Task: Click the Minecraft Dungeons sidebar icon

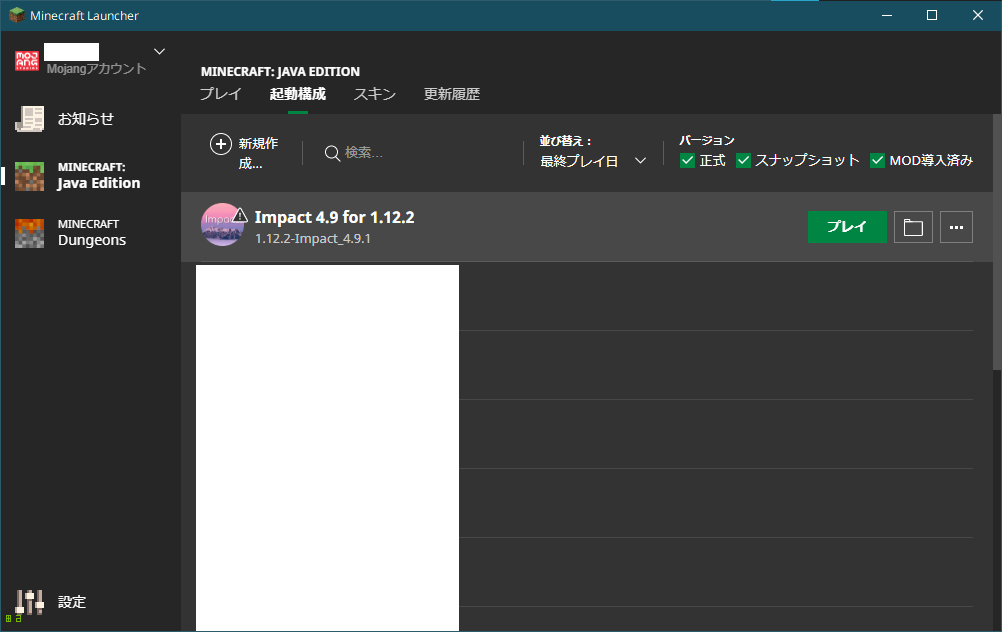Action: [29, 233]
